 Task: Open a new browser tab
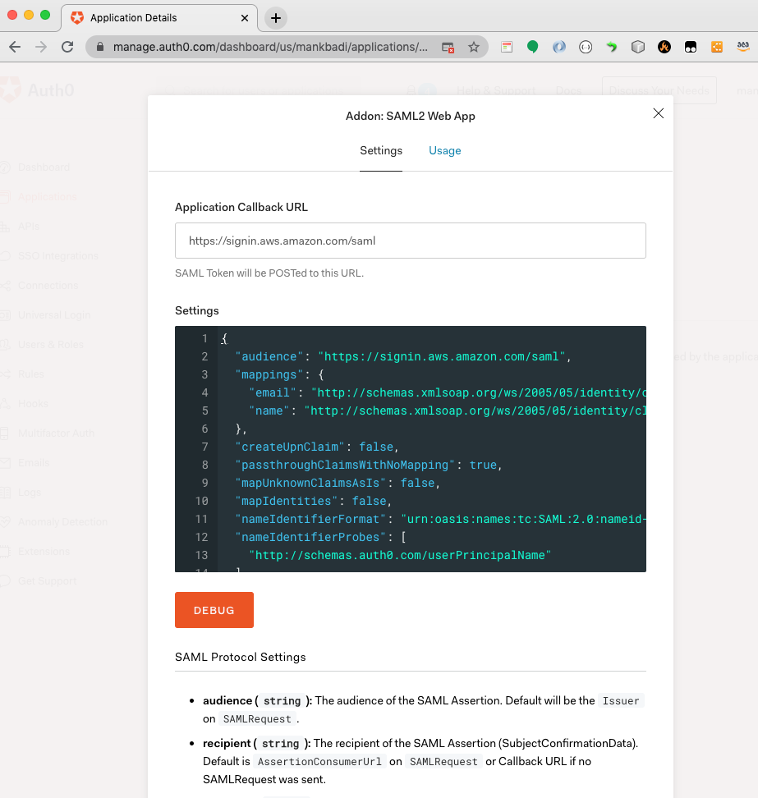pyautogui.click(x=274, y=16)
